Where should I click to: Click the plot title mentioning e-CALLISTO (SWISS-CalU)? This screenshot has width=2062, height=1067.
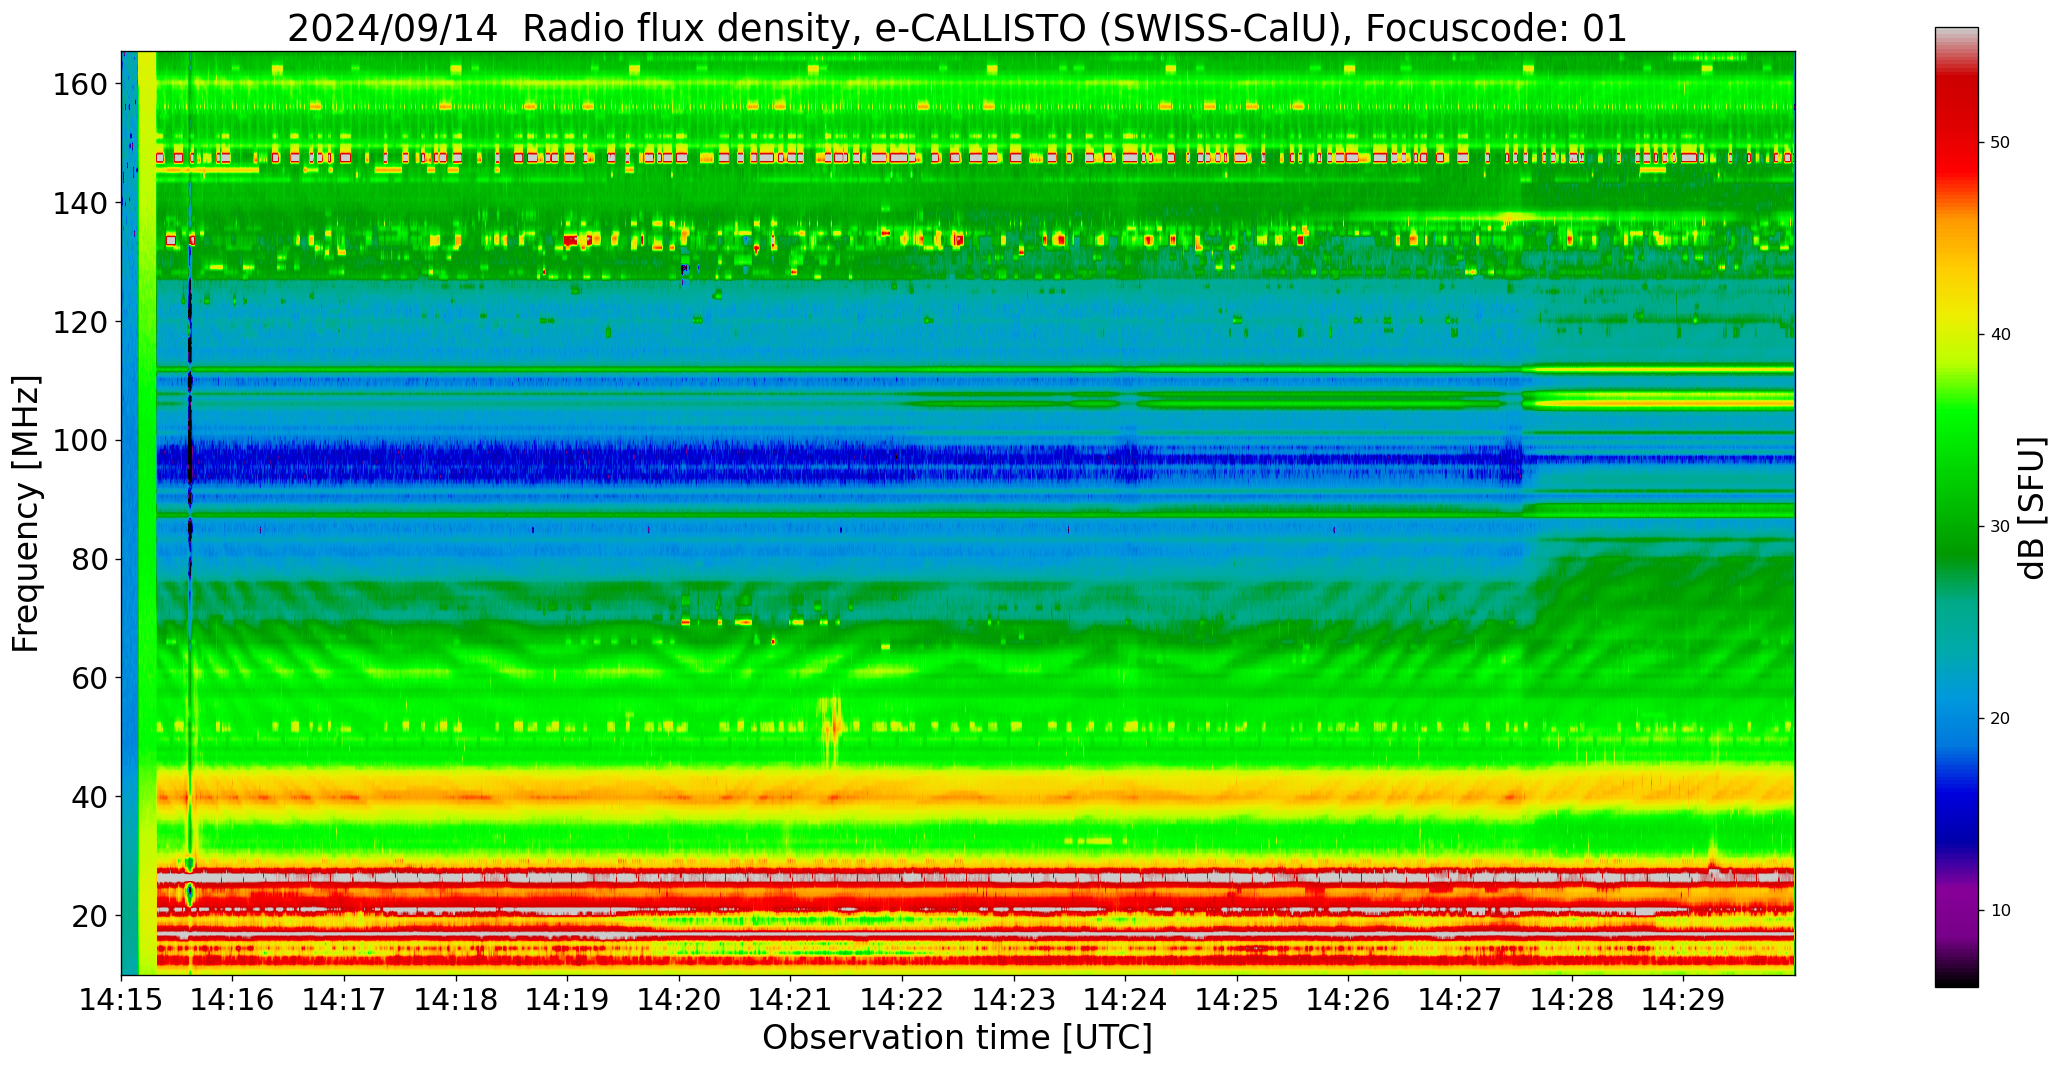pos(957,27)
